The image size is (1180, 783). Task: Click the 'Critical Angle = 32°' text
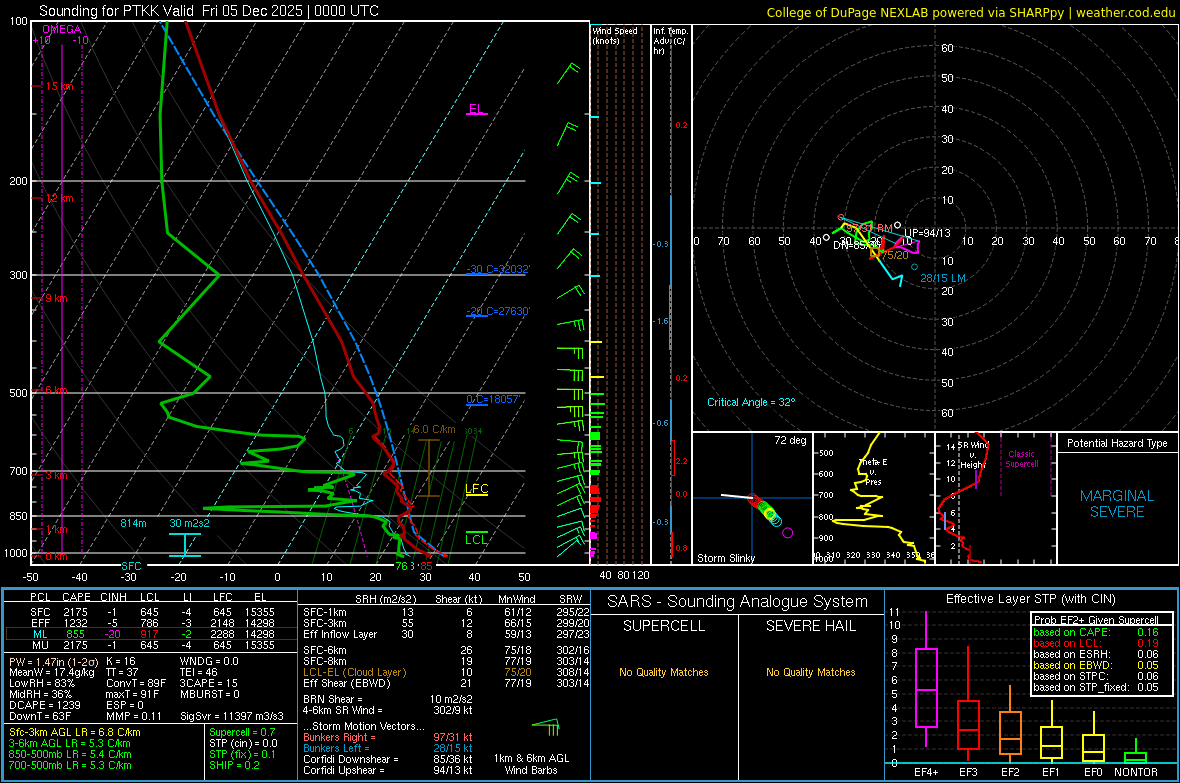click(x=750, y=402)
